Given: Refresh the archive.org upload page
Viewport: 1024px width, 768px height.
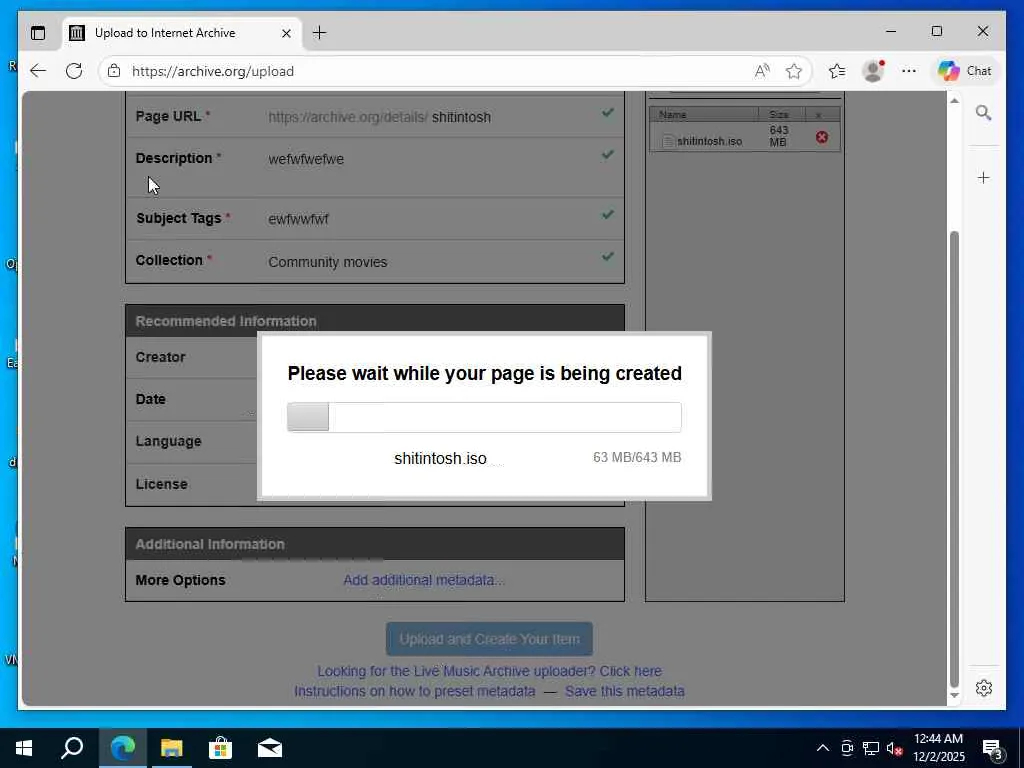Looking at the screenshot, I should pyautogui.click(x=74, y=71).
